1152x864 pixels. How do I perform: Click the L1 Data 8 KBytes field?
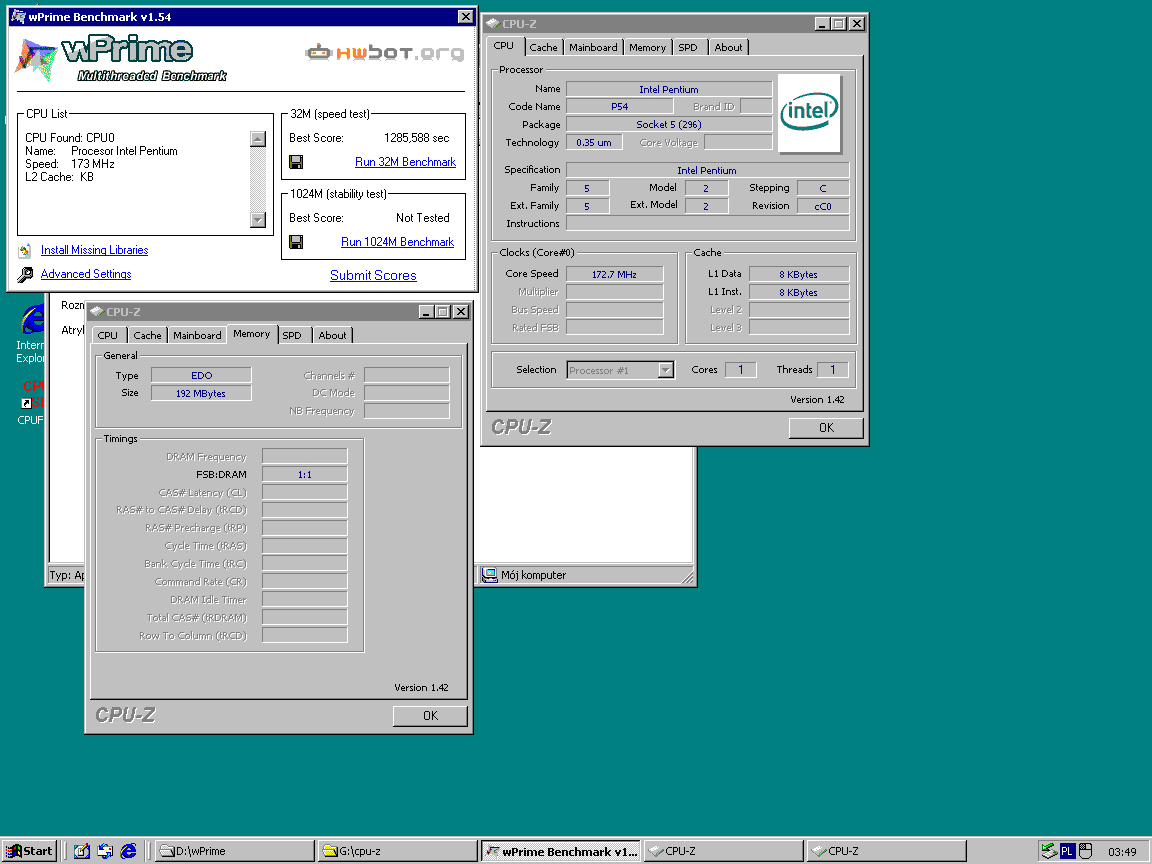[799, 274]
